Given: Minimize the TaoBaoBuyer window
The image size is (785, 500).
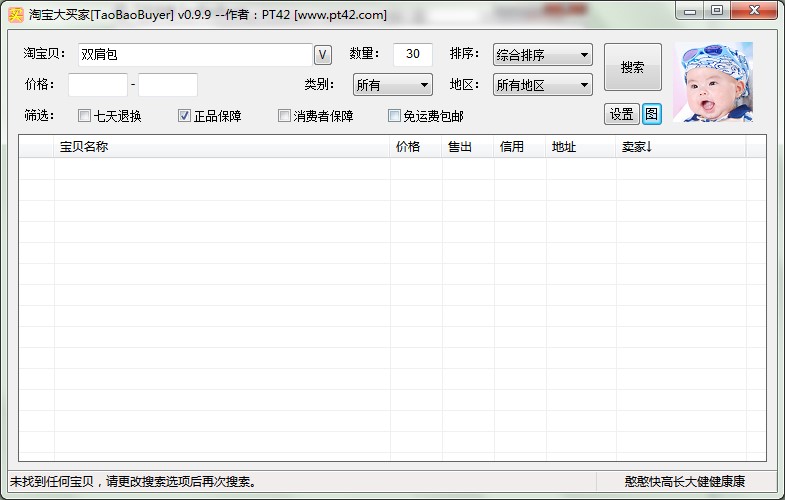Looking at the screenshot, I should [690, 11].
